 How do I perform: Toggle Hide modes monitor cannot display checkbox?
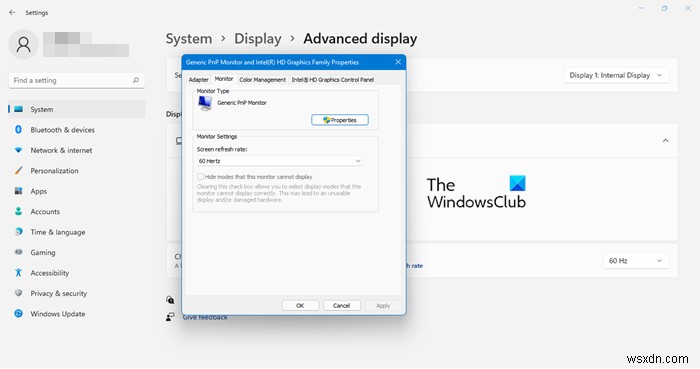click(x=200, y=177)
